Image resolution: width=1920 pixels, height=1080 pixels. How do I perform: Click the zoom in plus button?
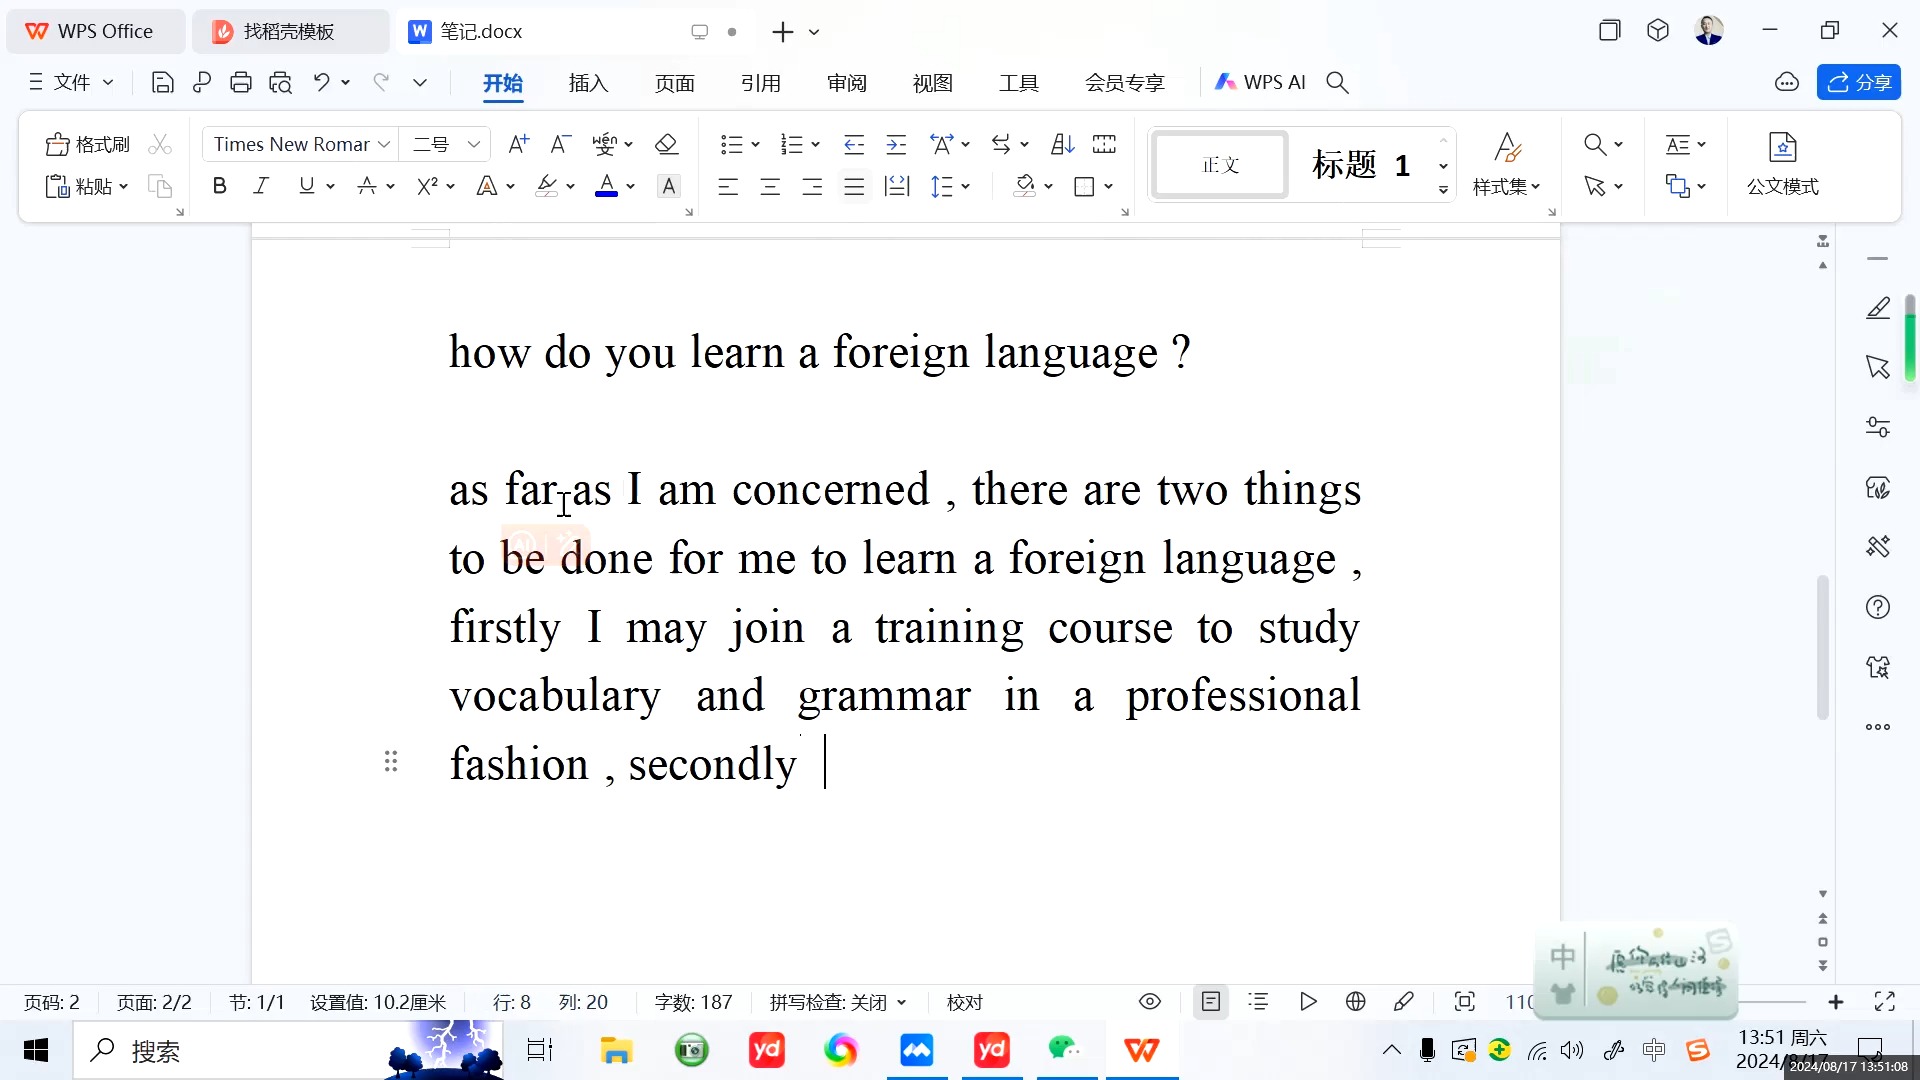click(1836, 1002)
